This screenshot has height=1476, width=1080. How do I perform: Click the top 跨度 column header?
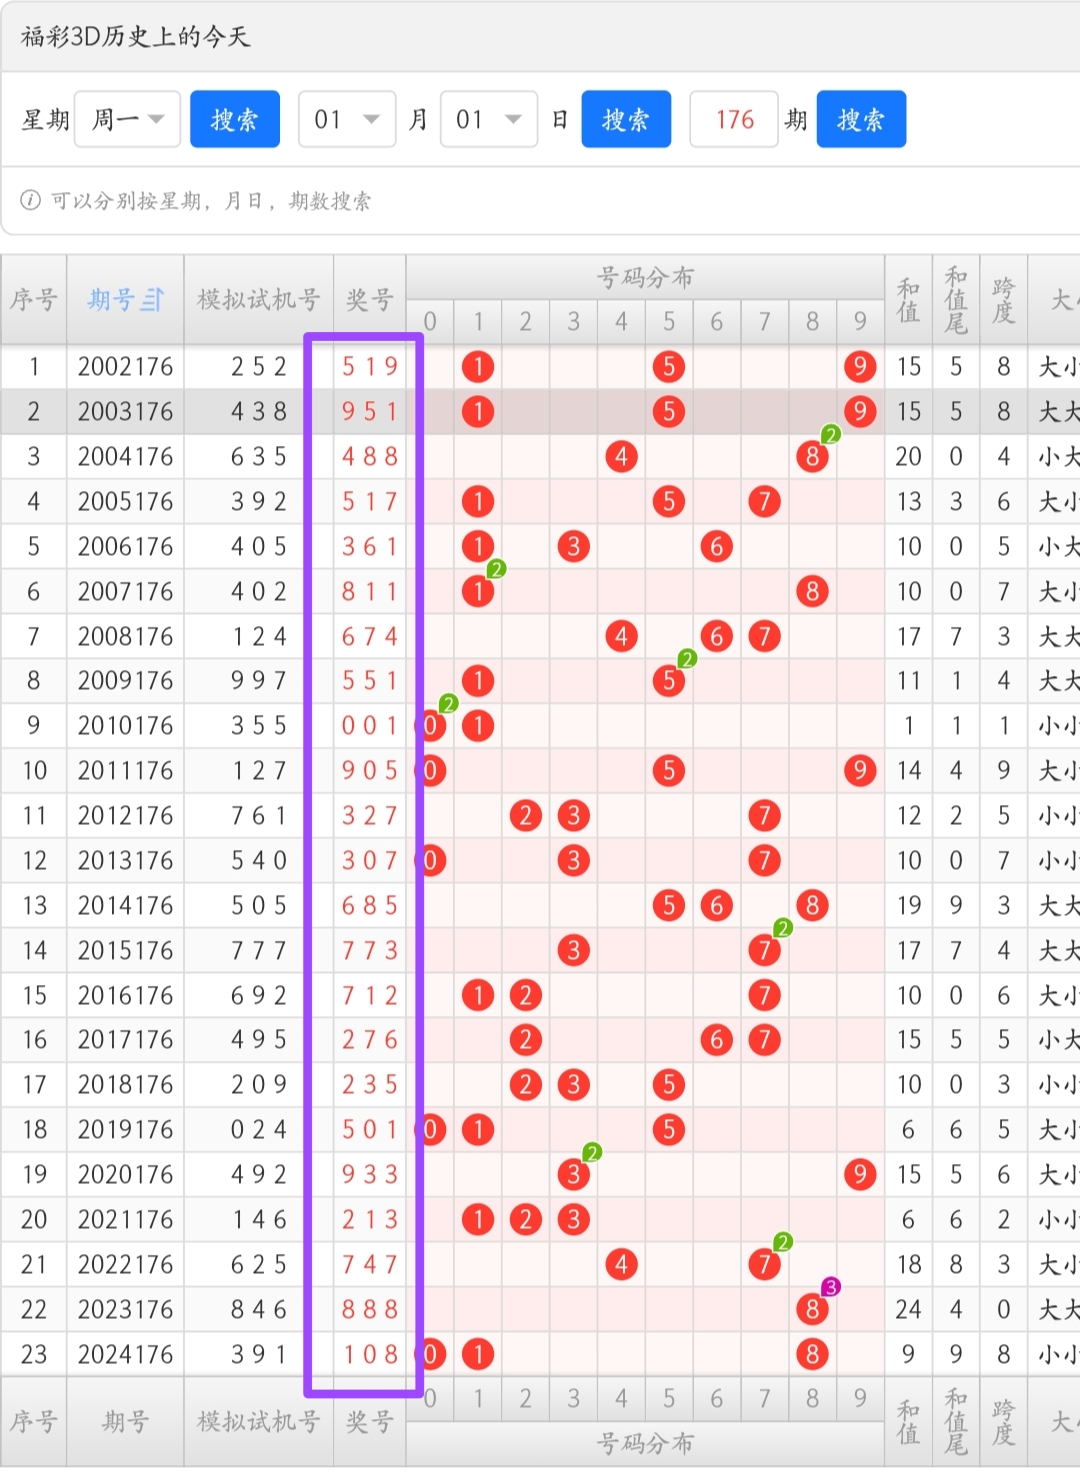point(1003,300)
